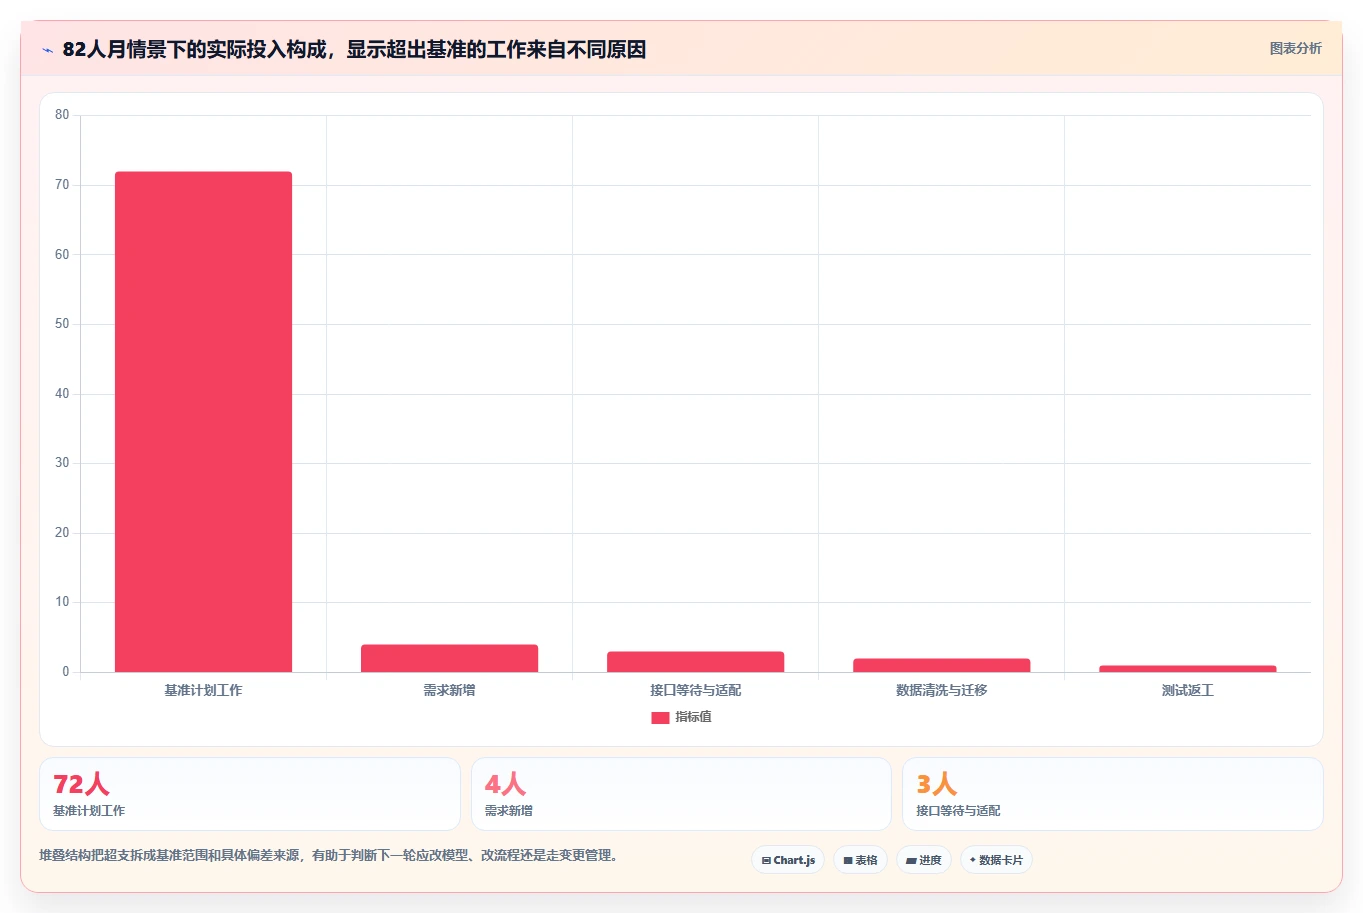This screenshot has height=913, width=1363.
Task: Open the 72人 data card
Action: (x=250, y=794)
